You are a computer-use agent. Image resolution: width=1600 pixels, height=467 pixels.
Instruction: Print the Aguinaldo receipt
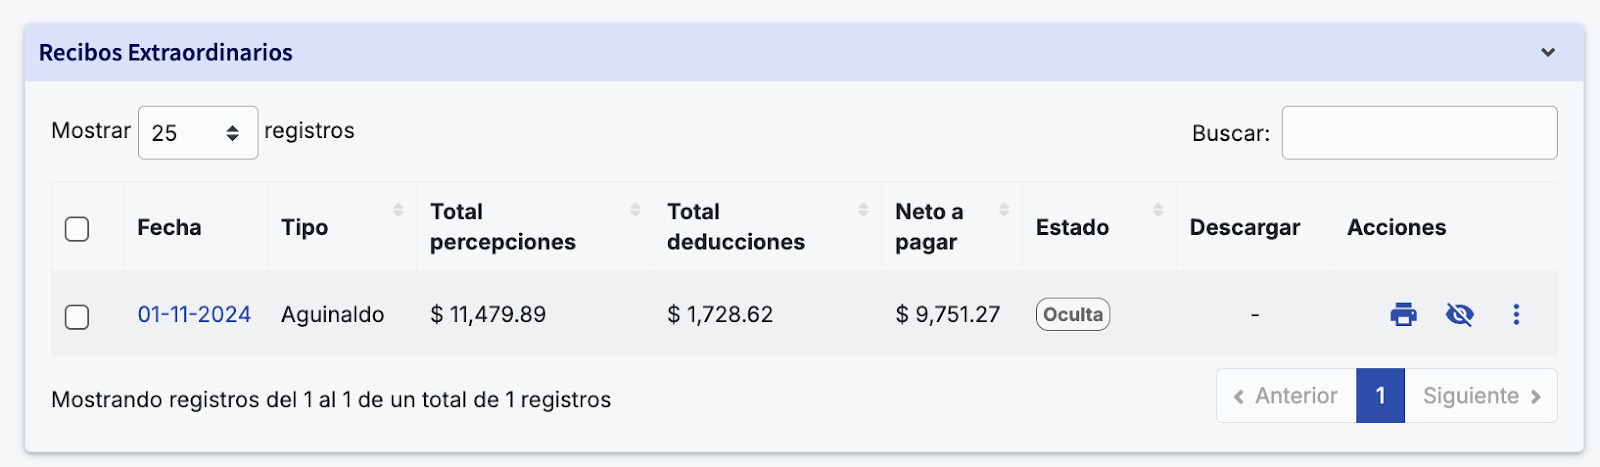(1404, 315)
